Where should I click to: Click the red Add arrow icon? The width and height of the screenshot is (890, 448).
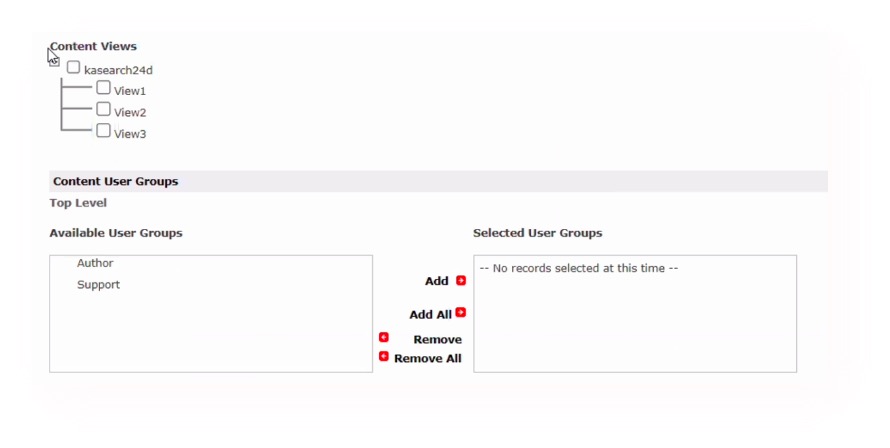point(461,280)
